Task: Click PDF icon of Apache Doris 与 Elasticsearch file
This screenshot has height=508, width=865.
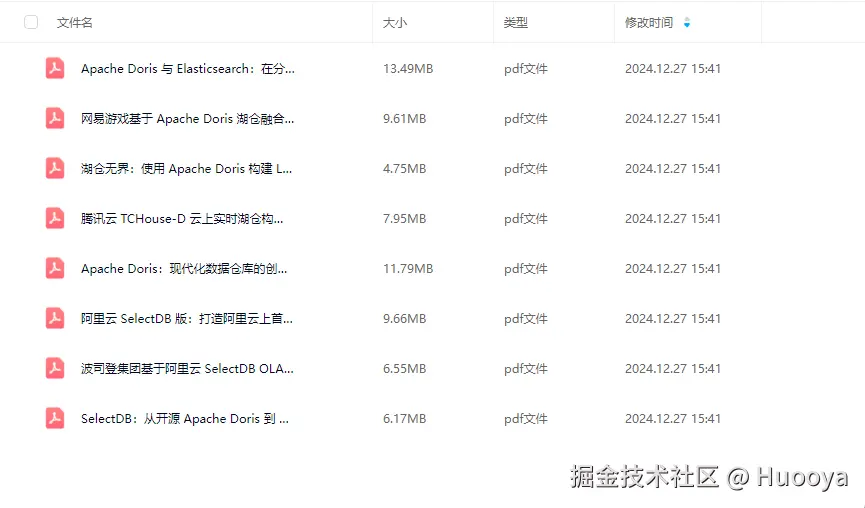Action: coord(55,68)
